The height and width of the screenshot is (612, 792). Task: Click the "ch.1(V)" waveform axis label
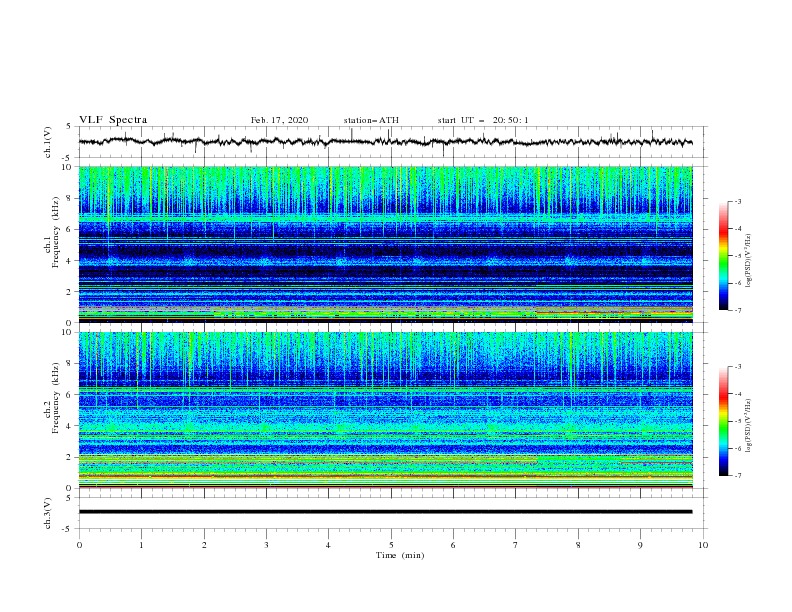(x=48, y=142)
